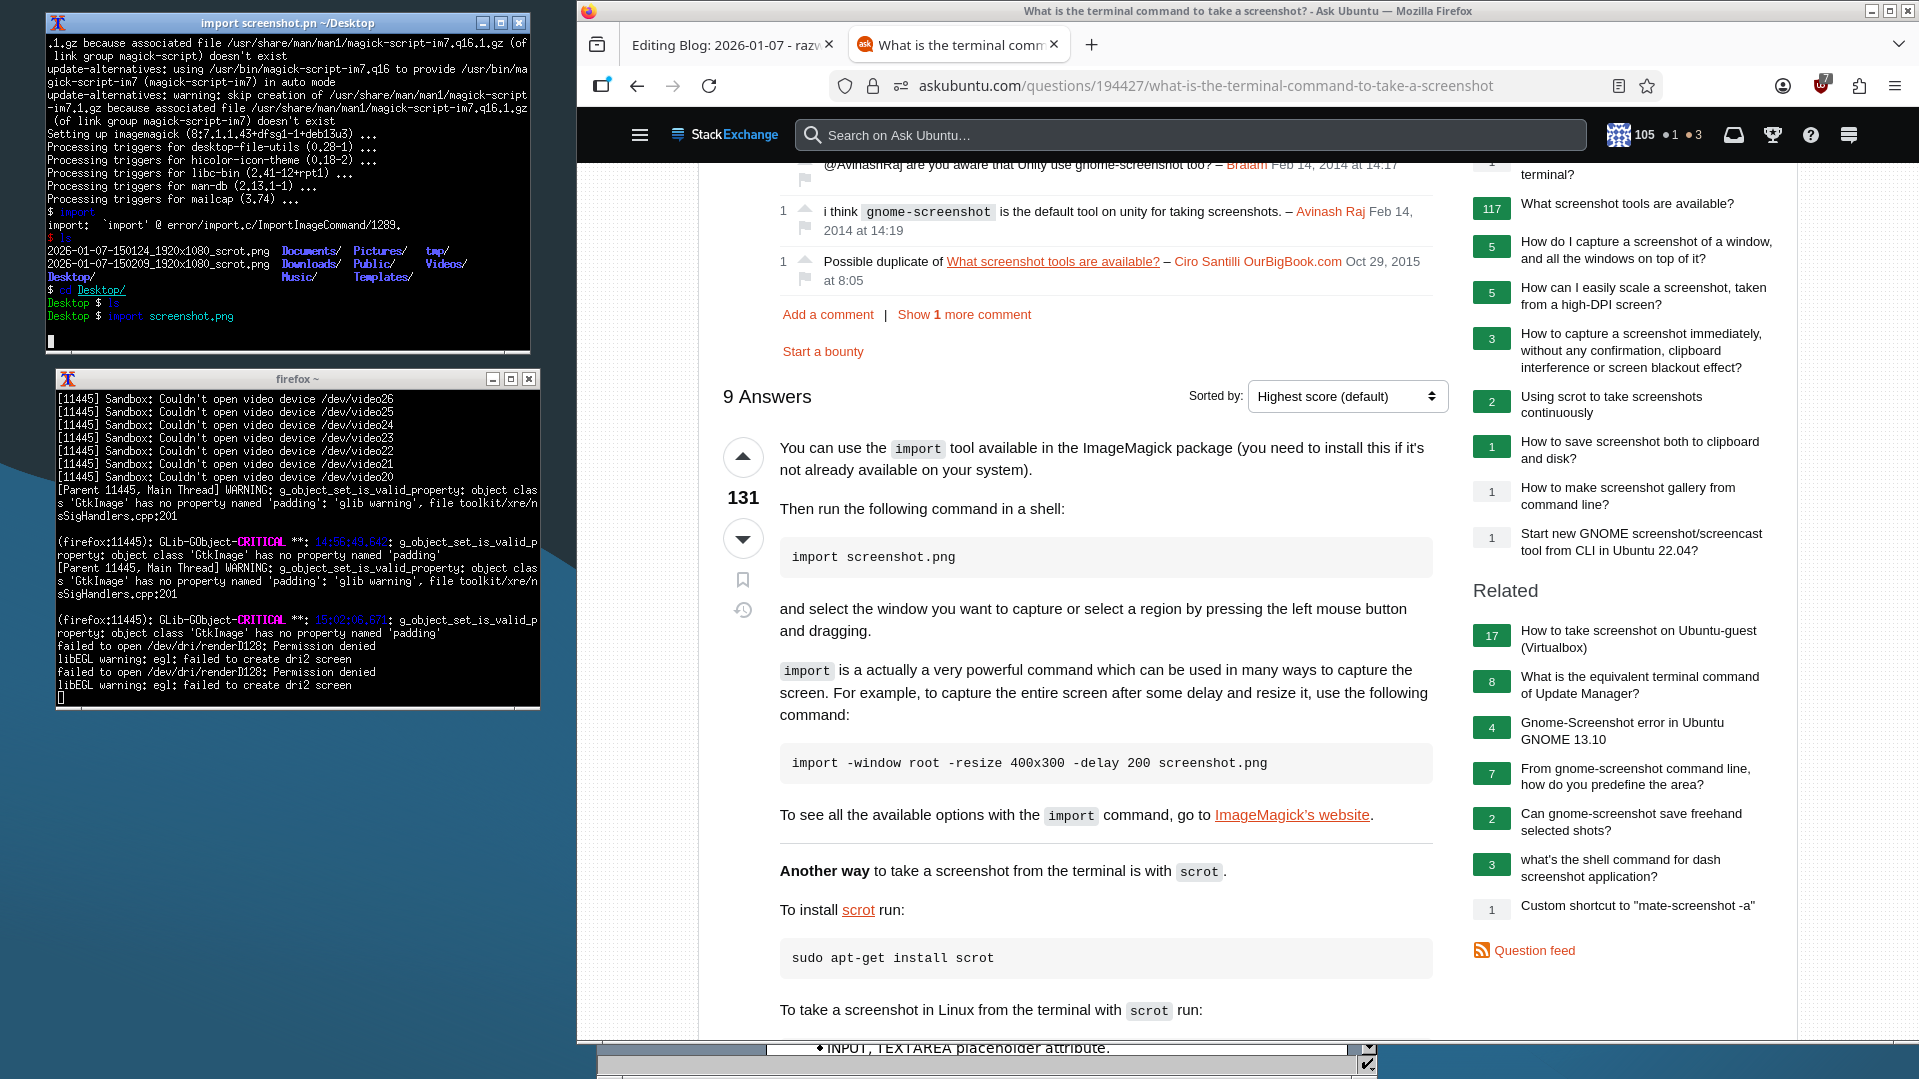This screenshot has height=1079, width=1919.
Task: Open ImageMagick's website link
Action: click(1291, 815)
